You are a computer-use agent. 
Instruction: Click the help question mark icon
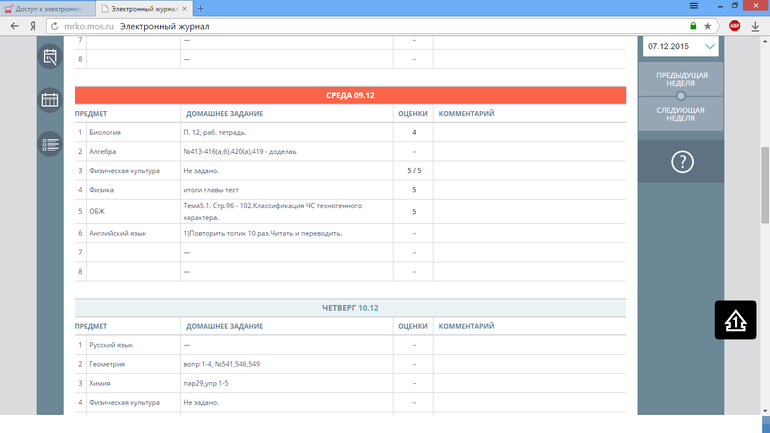(x=682, y=162)
